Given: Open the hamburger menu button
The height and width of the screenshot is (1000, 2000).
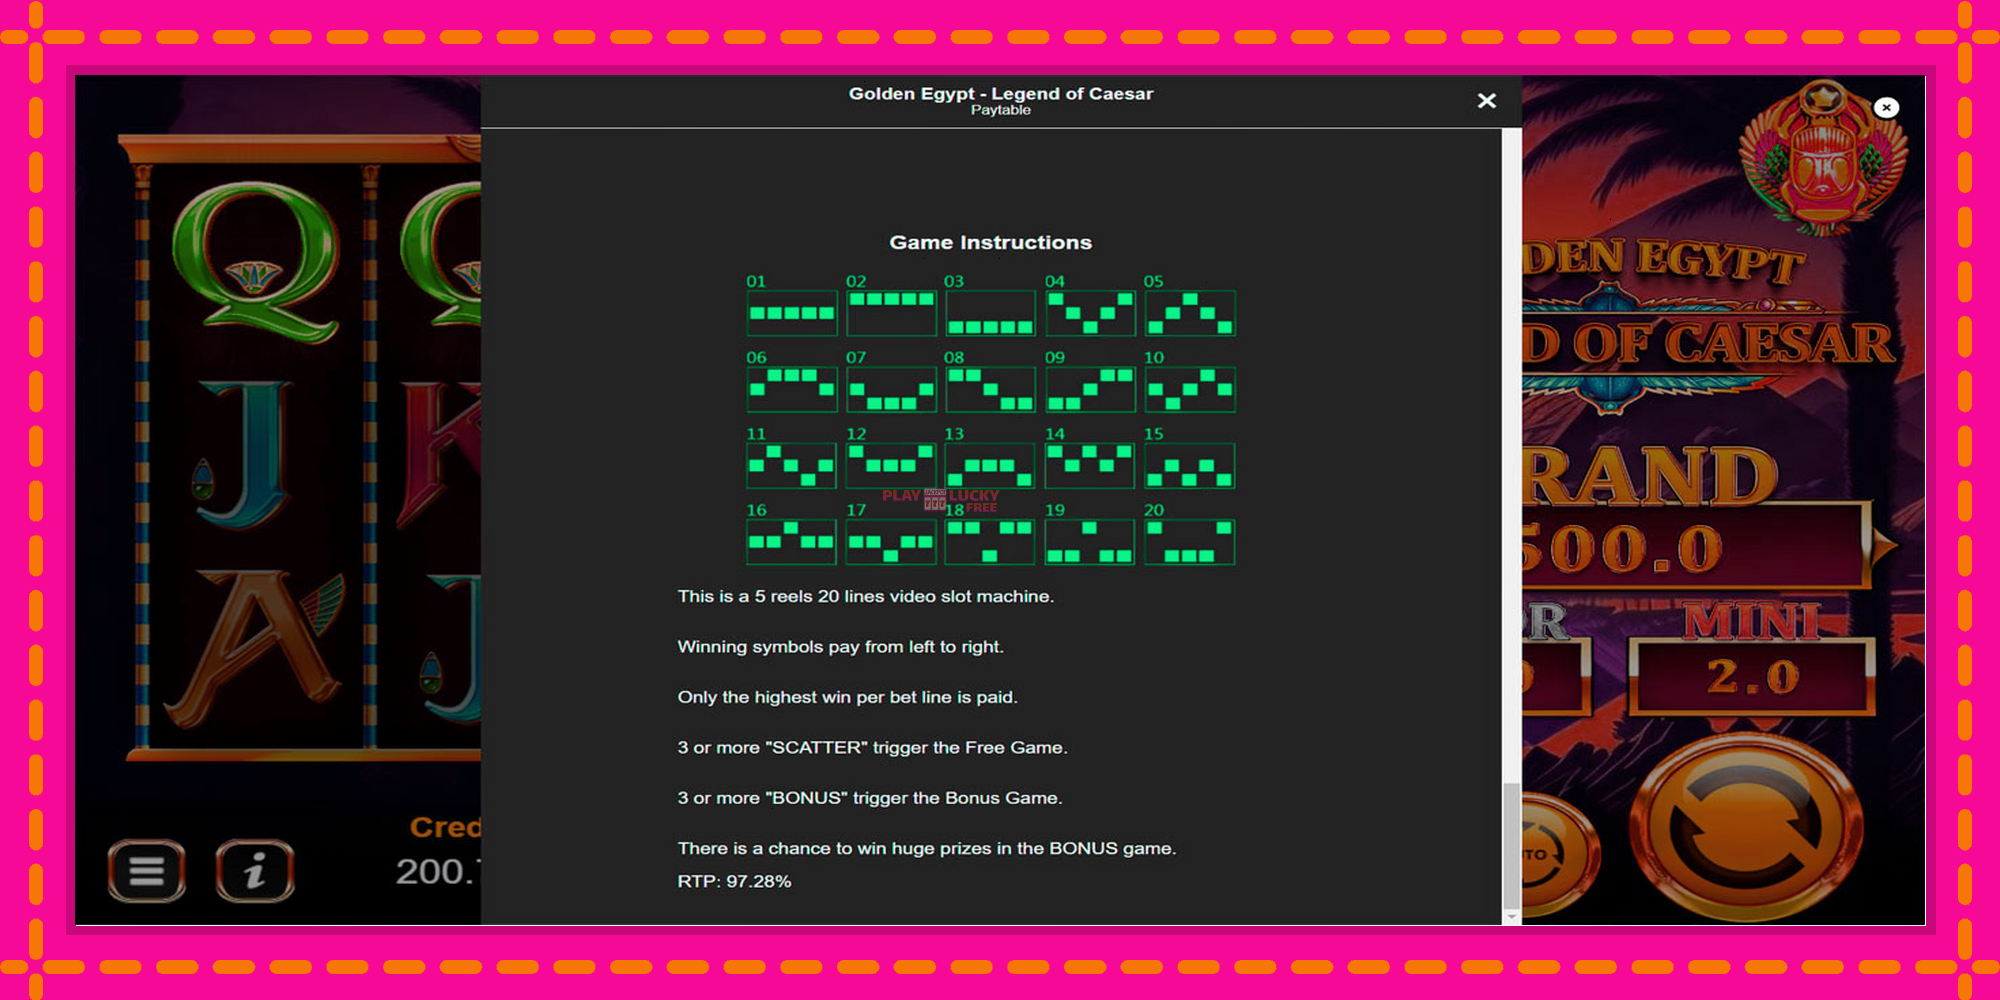Looking at the screenshot, I should [147, 871].
